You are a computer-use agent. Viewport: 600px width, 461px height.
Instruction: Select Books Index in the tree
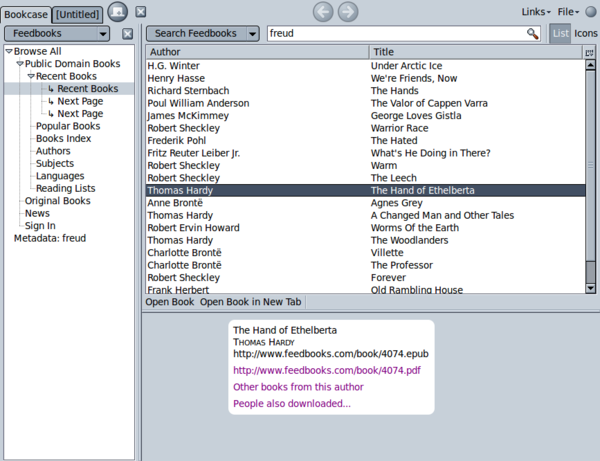[63, 138]
